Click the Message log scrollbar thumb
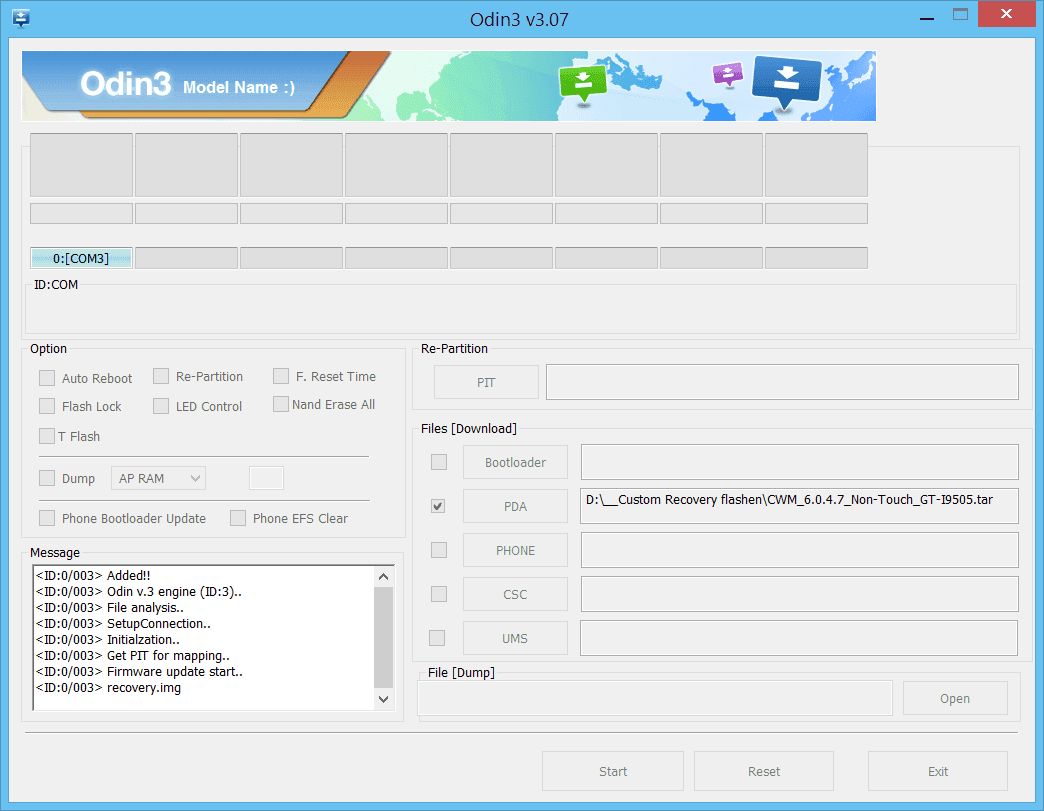This screenshot has height=811, width=1044. [x=384, y=637]
